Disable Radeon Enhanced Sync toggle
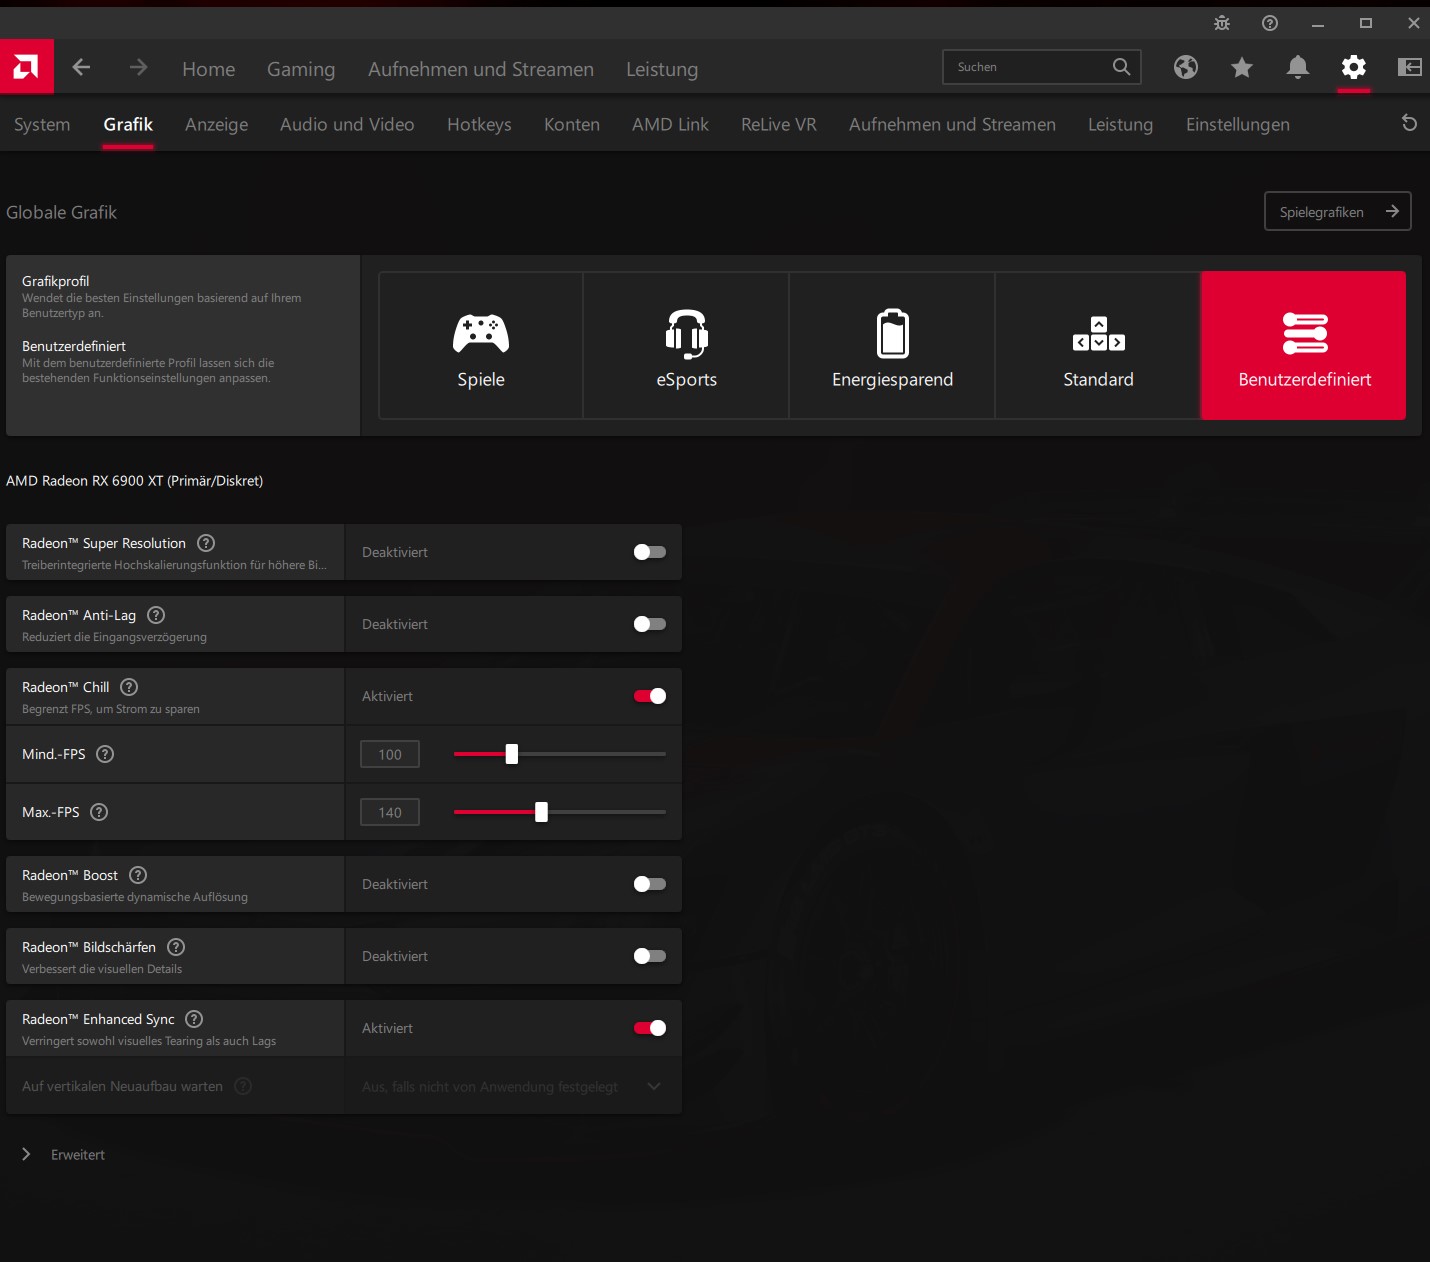 (x=650, y=1028)
